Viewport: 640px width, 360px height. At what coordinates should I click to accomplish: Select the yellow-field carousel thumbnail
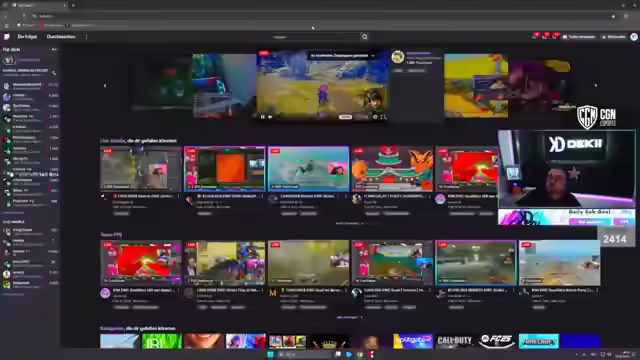pos(476,86)
